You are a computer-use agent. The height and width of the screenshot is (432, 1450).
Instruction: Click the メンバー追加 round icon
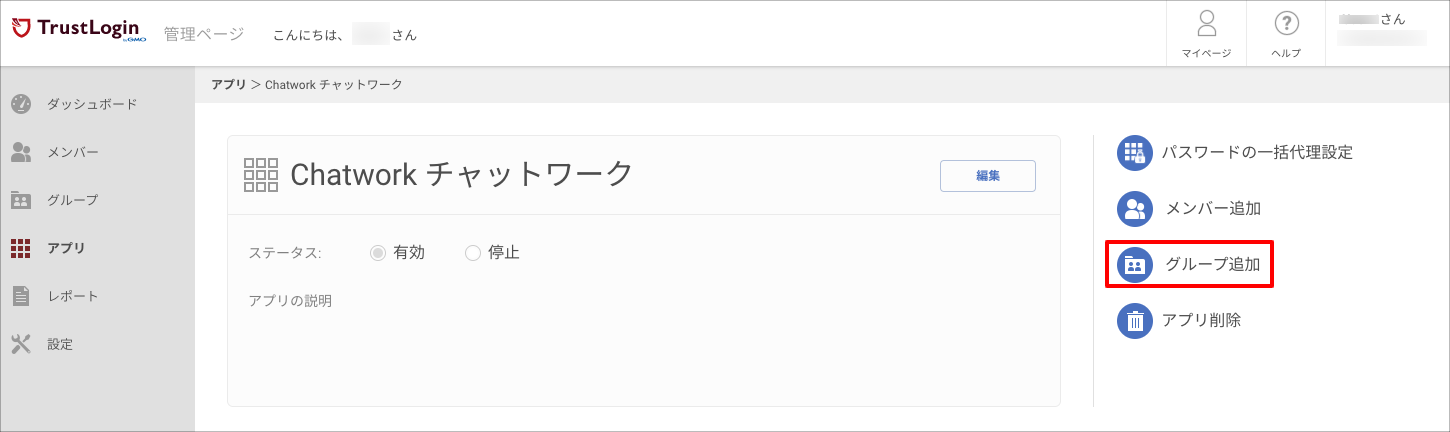(1134, 209)
